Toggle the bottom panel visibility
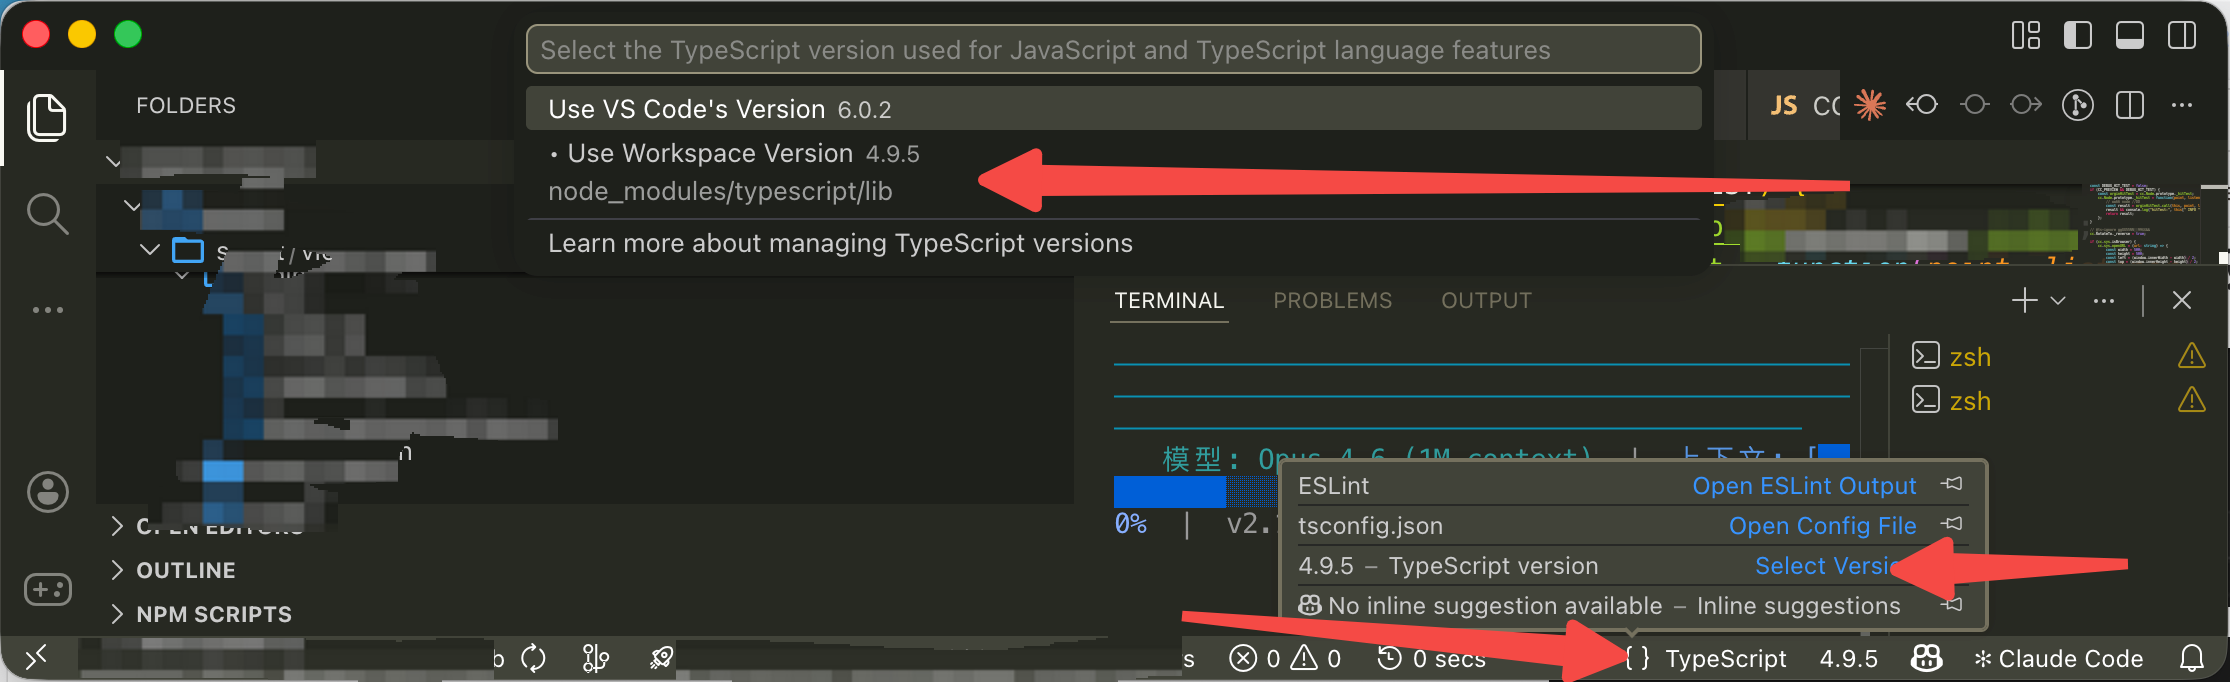The height and width of the screenshot is (682, 2230). pyautogui.click(x=2130, y=35)
